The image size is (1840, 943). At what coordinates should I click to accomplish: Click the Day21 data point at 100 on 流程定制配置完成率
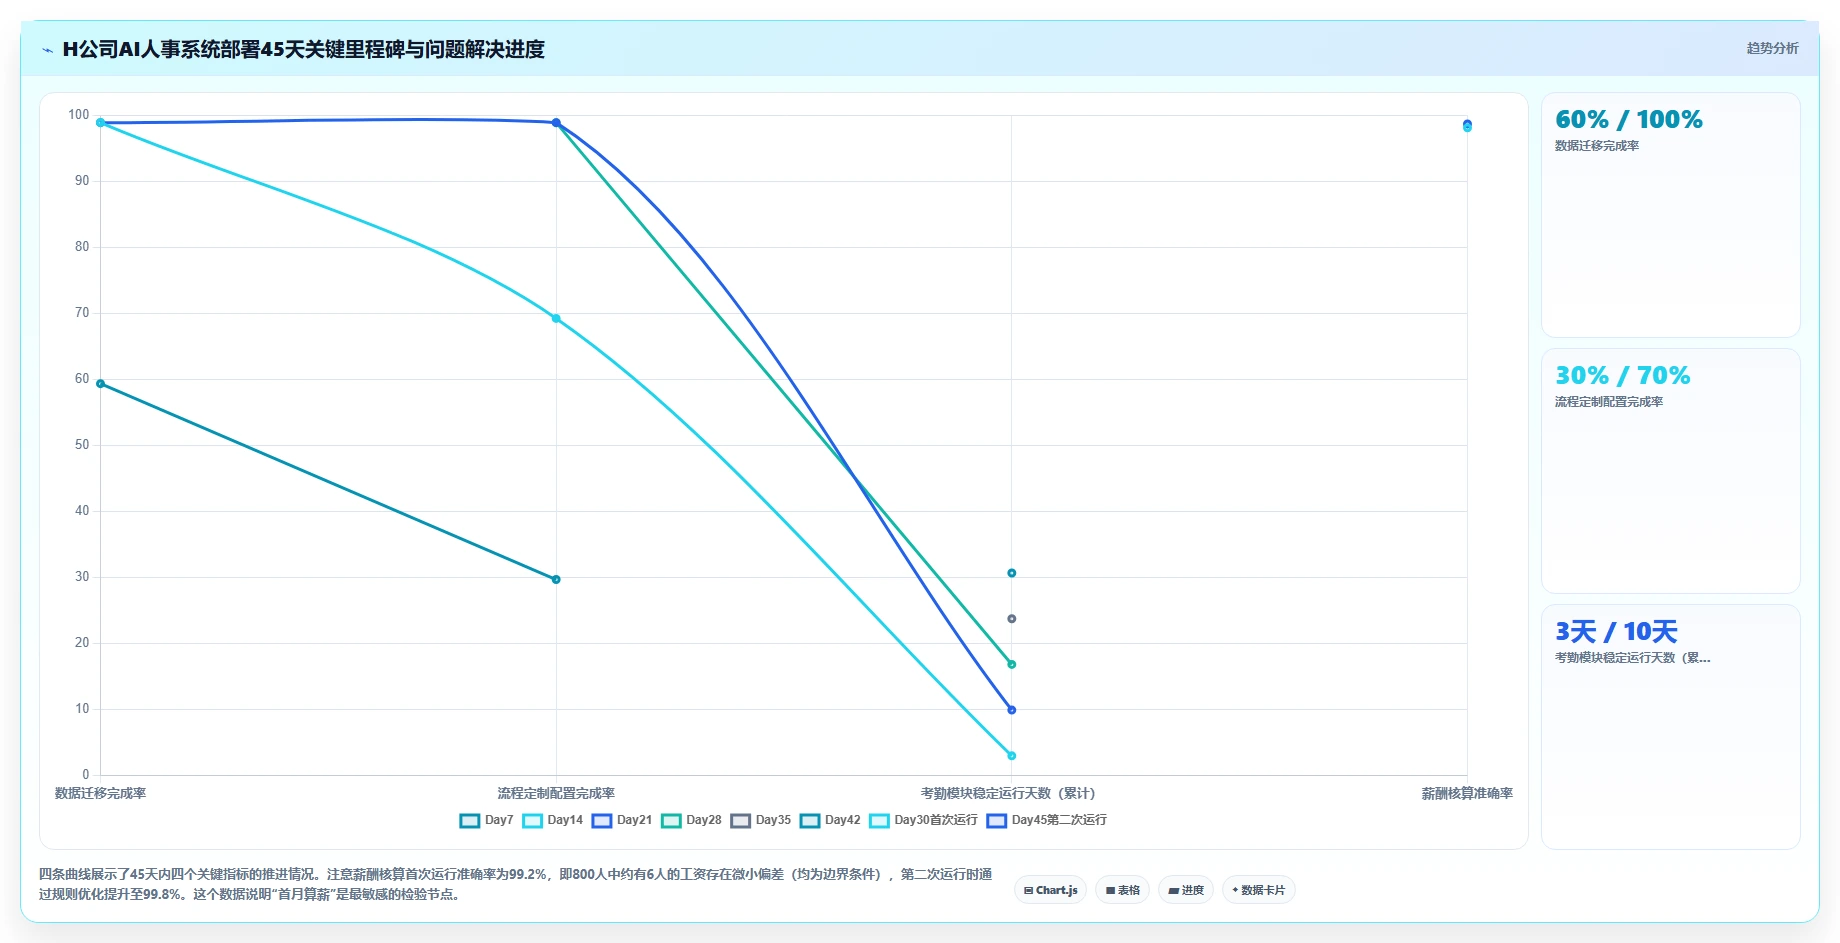point(556,123)
